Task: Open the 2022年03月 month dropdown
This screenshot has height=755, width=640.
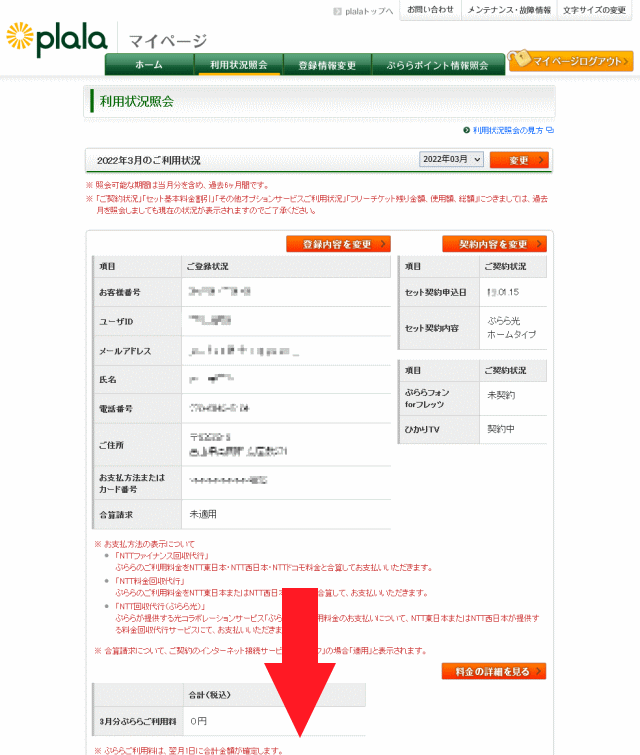Action: click(451, 159)
